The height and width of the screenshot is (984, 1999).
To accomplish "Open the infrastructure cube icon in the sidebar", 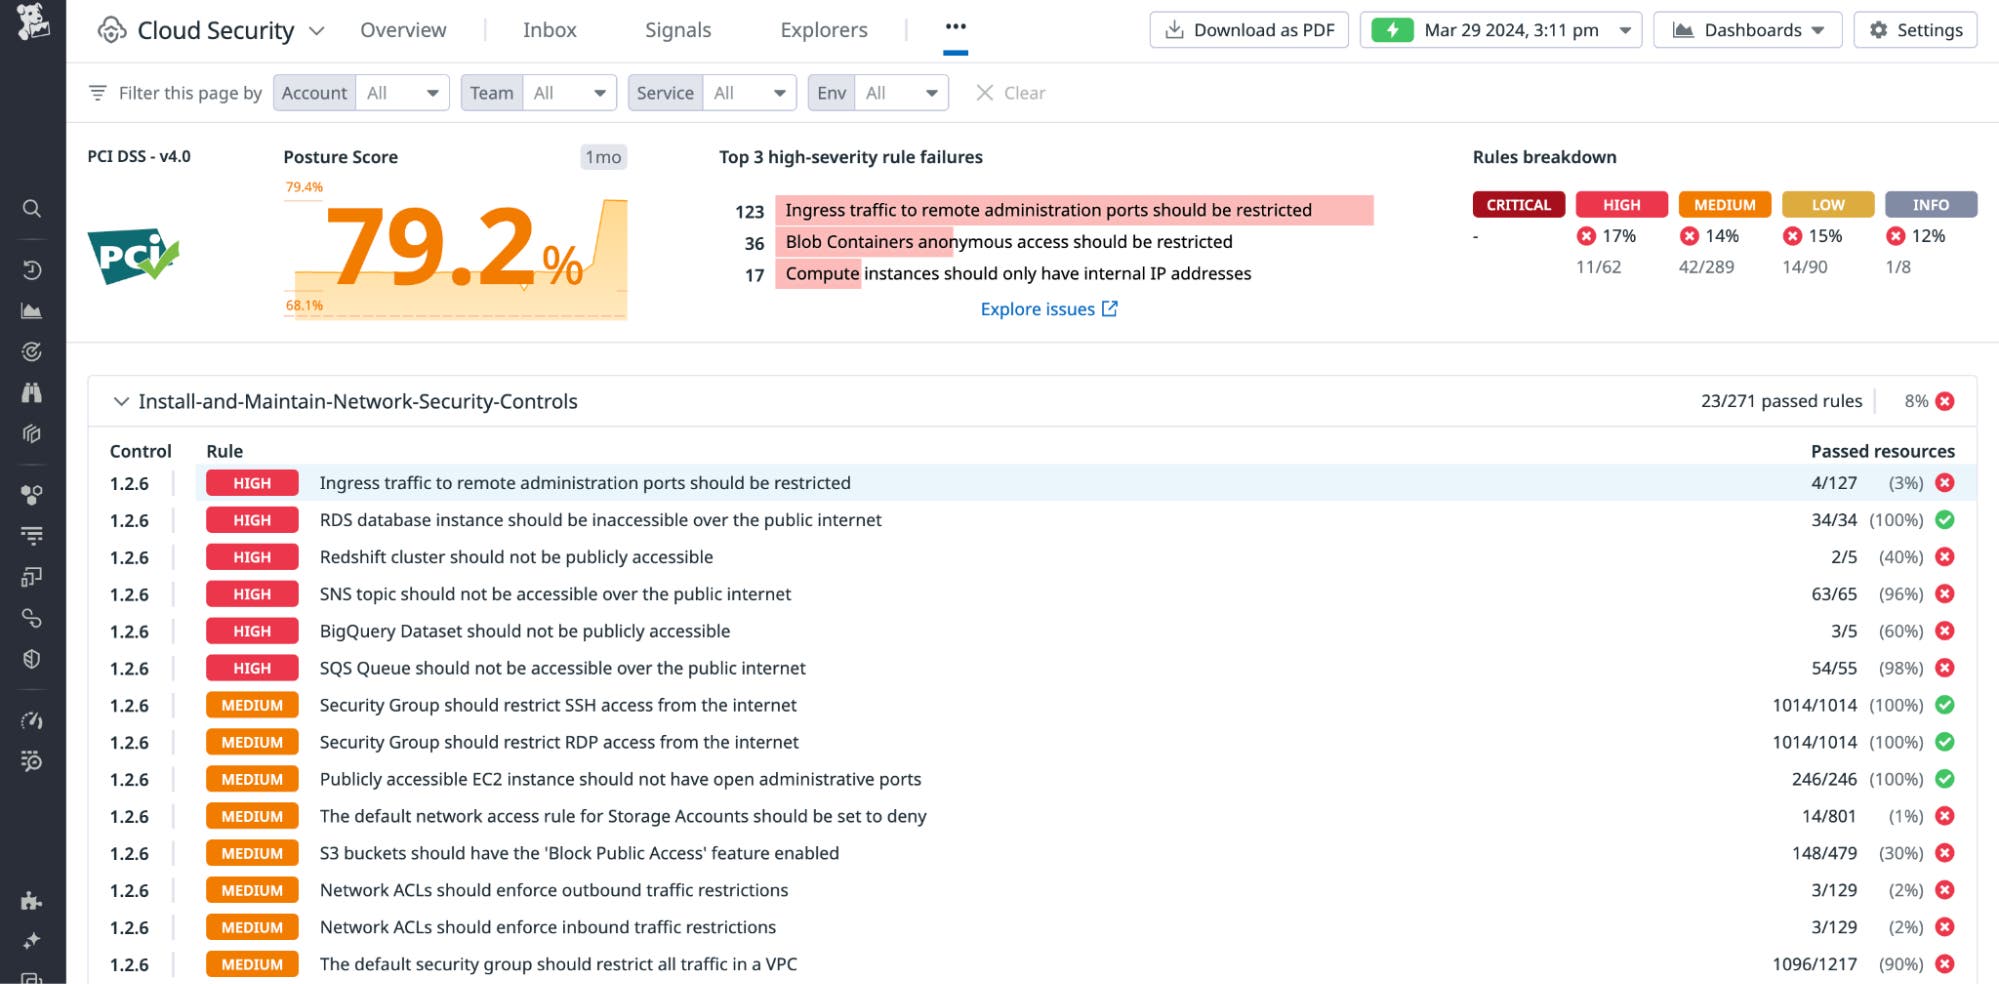I will coord(31,434).
